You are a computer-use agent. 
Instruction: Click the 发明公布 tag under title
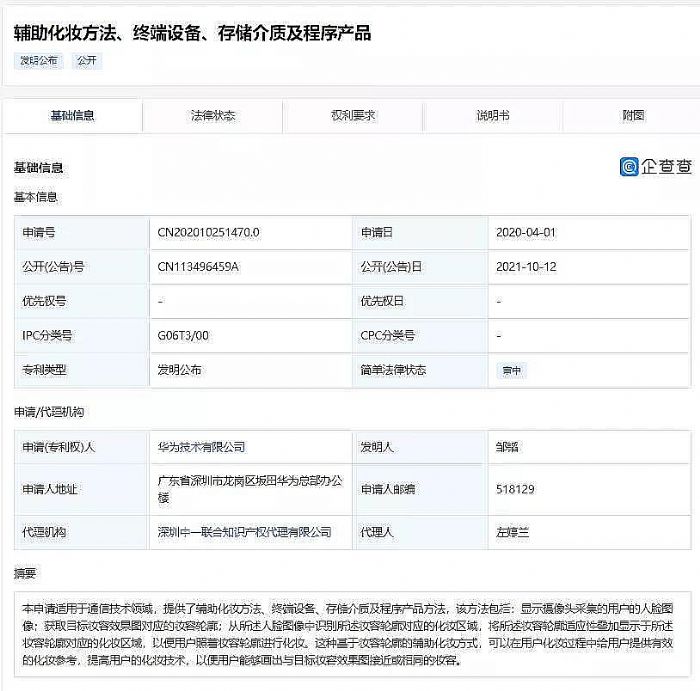point(39,61)
